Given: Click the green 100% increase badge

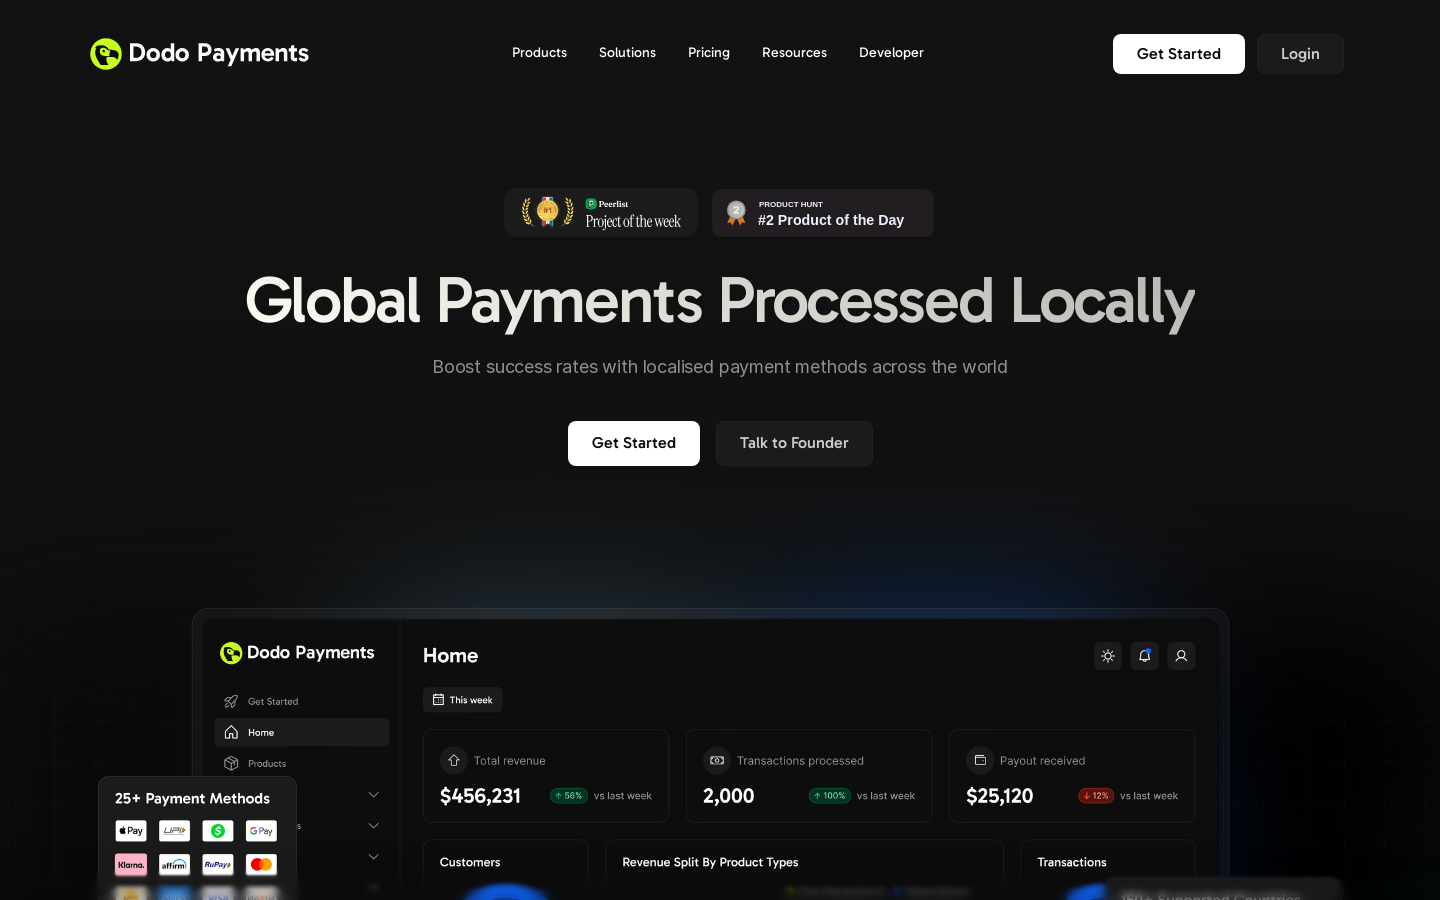Looking at the screenshot, I should (830, 796).
